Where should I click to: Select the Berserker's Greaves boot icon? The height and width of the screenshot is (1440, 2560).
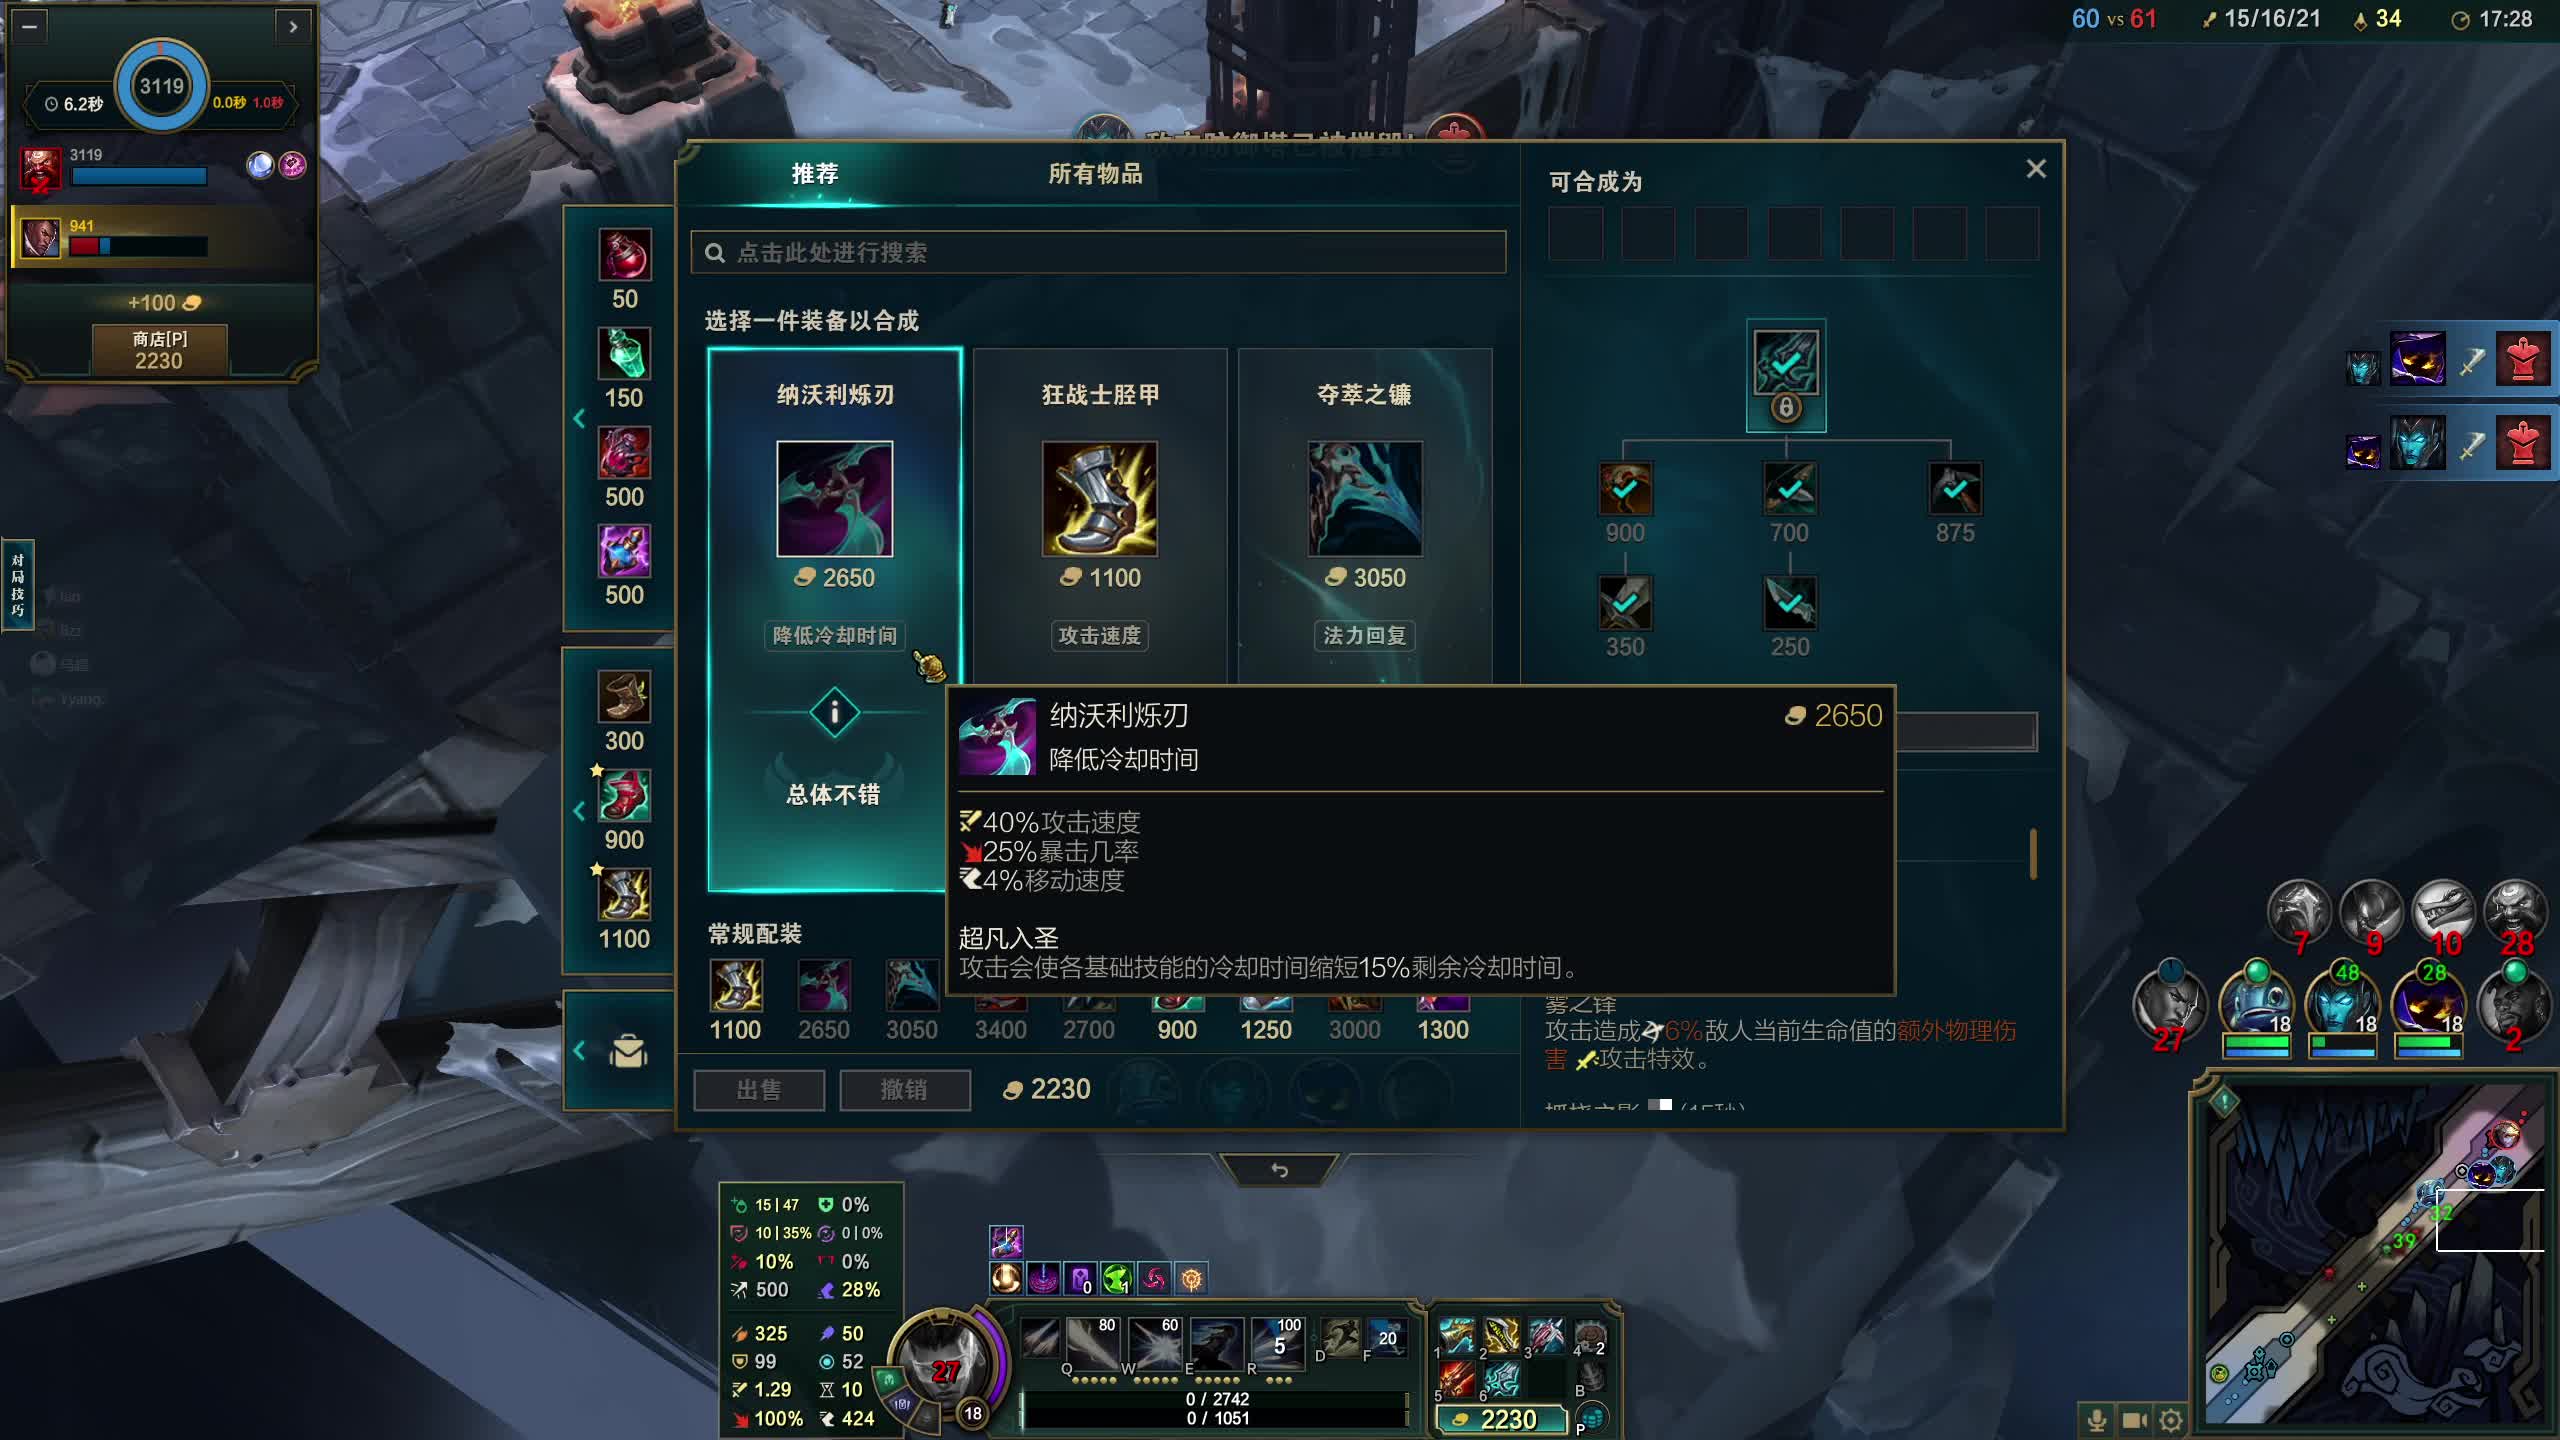point(1099,498)
